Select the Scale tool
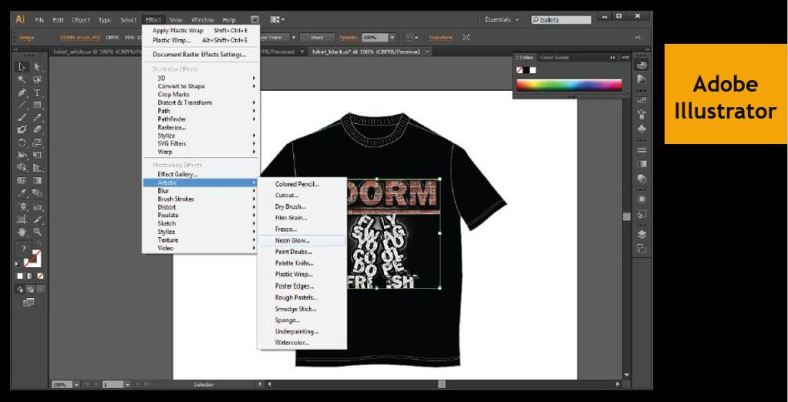This screenshot has width=788, height=402. (37, 143)
